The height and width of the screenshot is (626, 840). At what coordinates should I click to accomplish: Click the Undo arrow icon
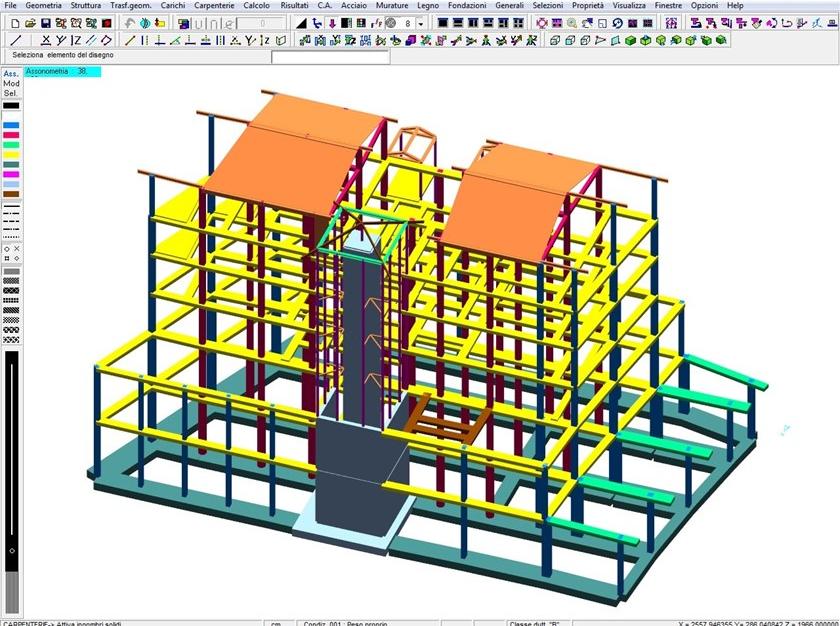pyautogui.click(x=130, y=23)
